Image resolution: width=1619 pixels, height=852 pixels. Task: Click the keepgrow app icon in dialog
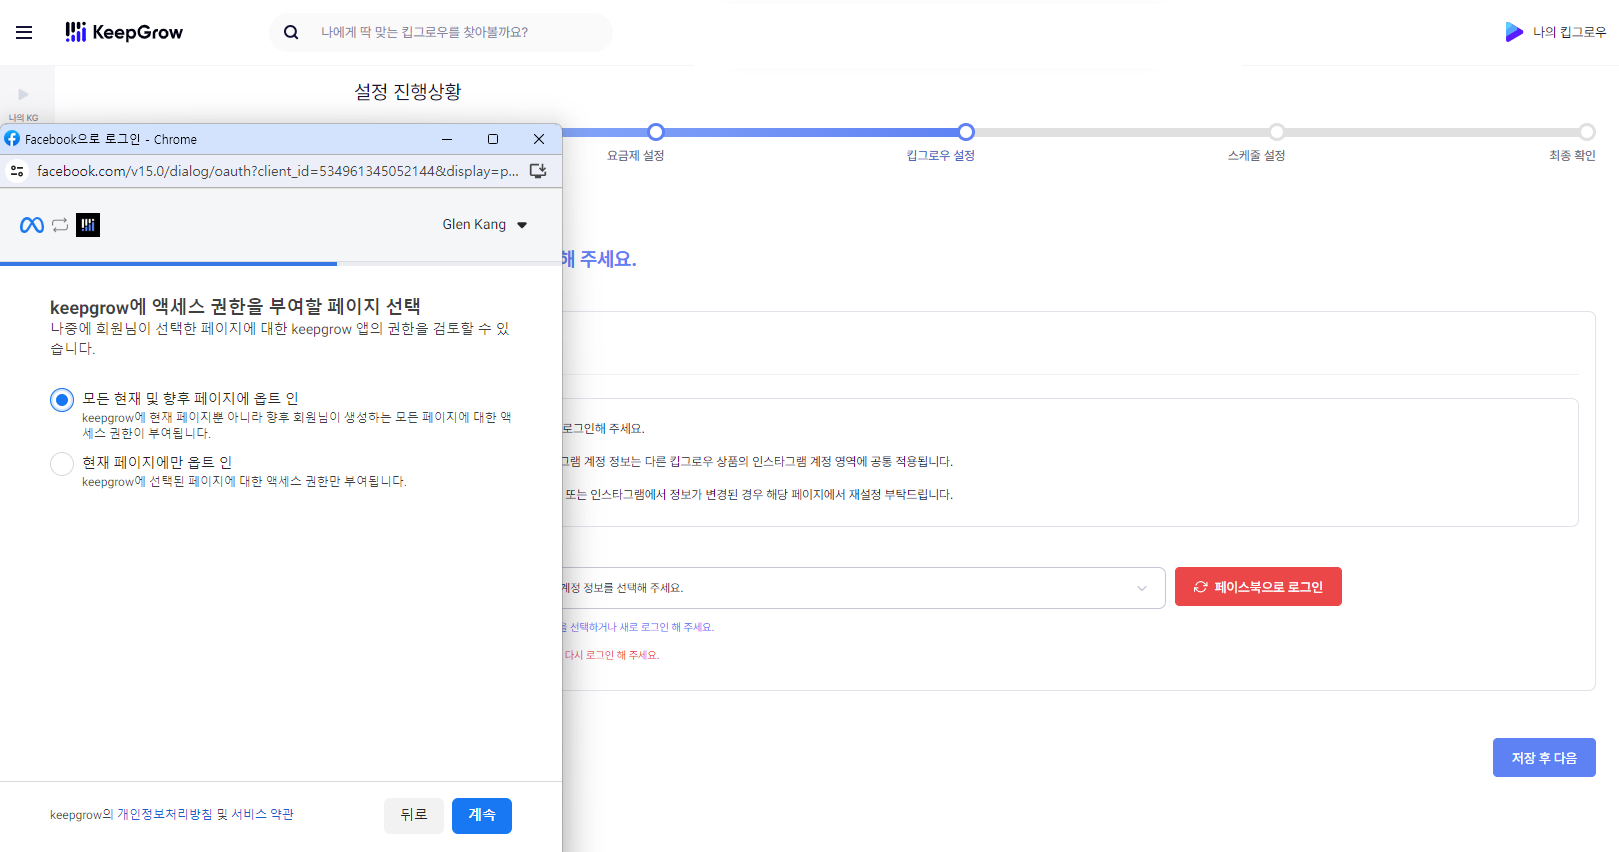pos(88,225)
